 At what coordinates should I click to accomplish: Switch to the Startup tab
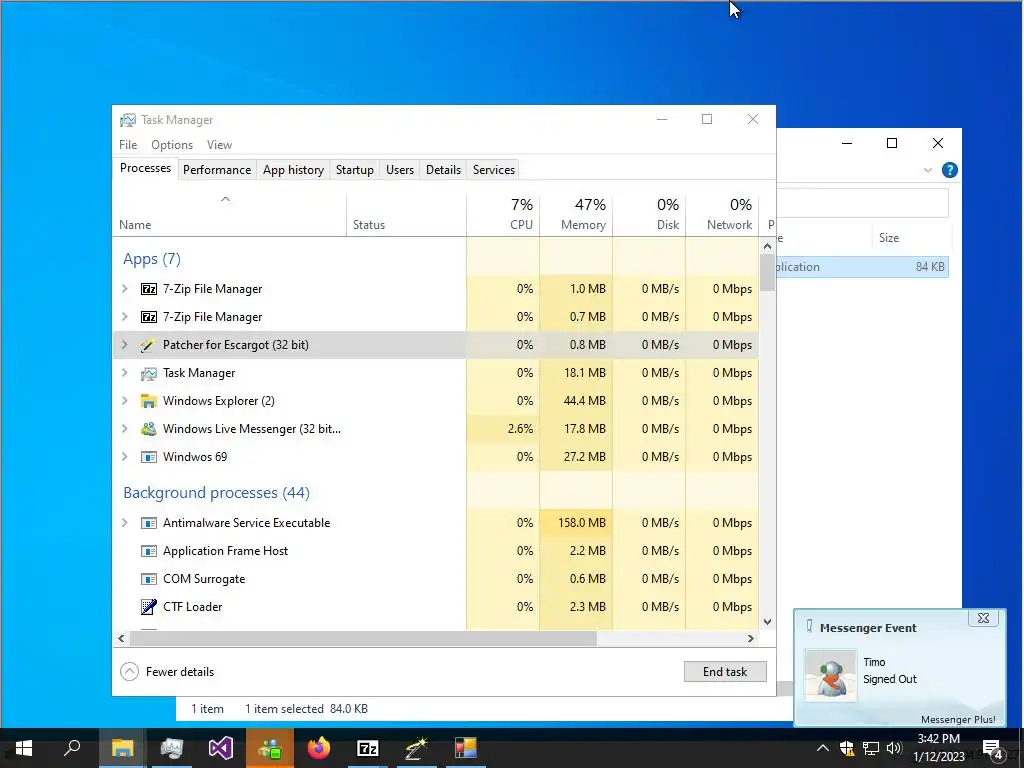pos(355,170)
